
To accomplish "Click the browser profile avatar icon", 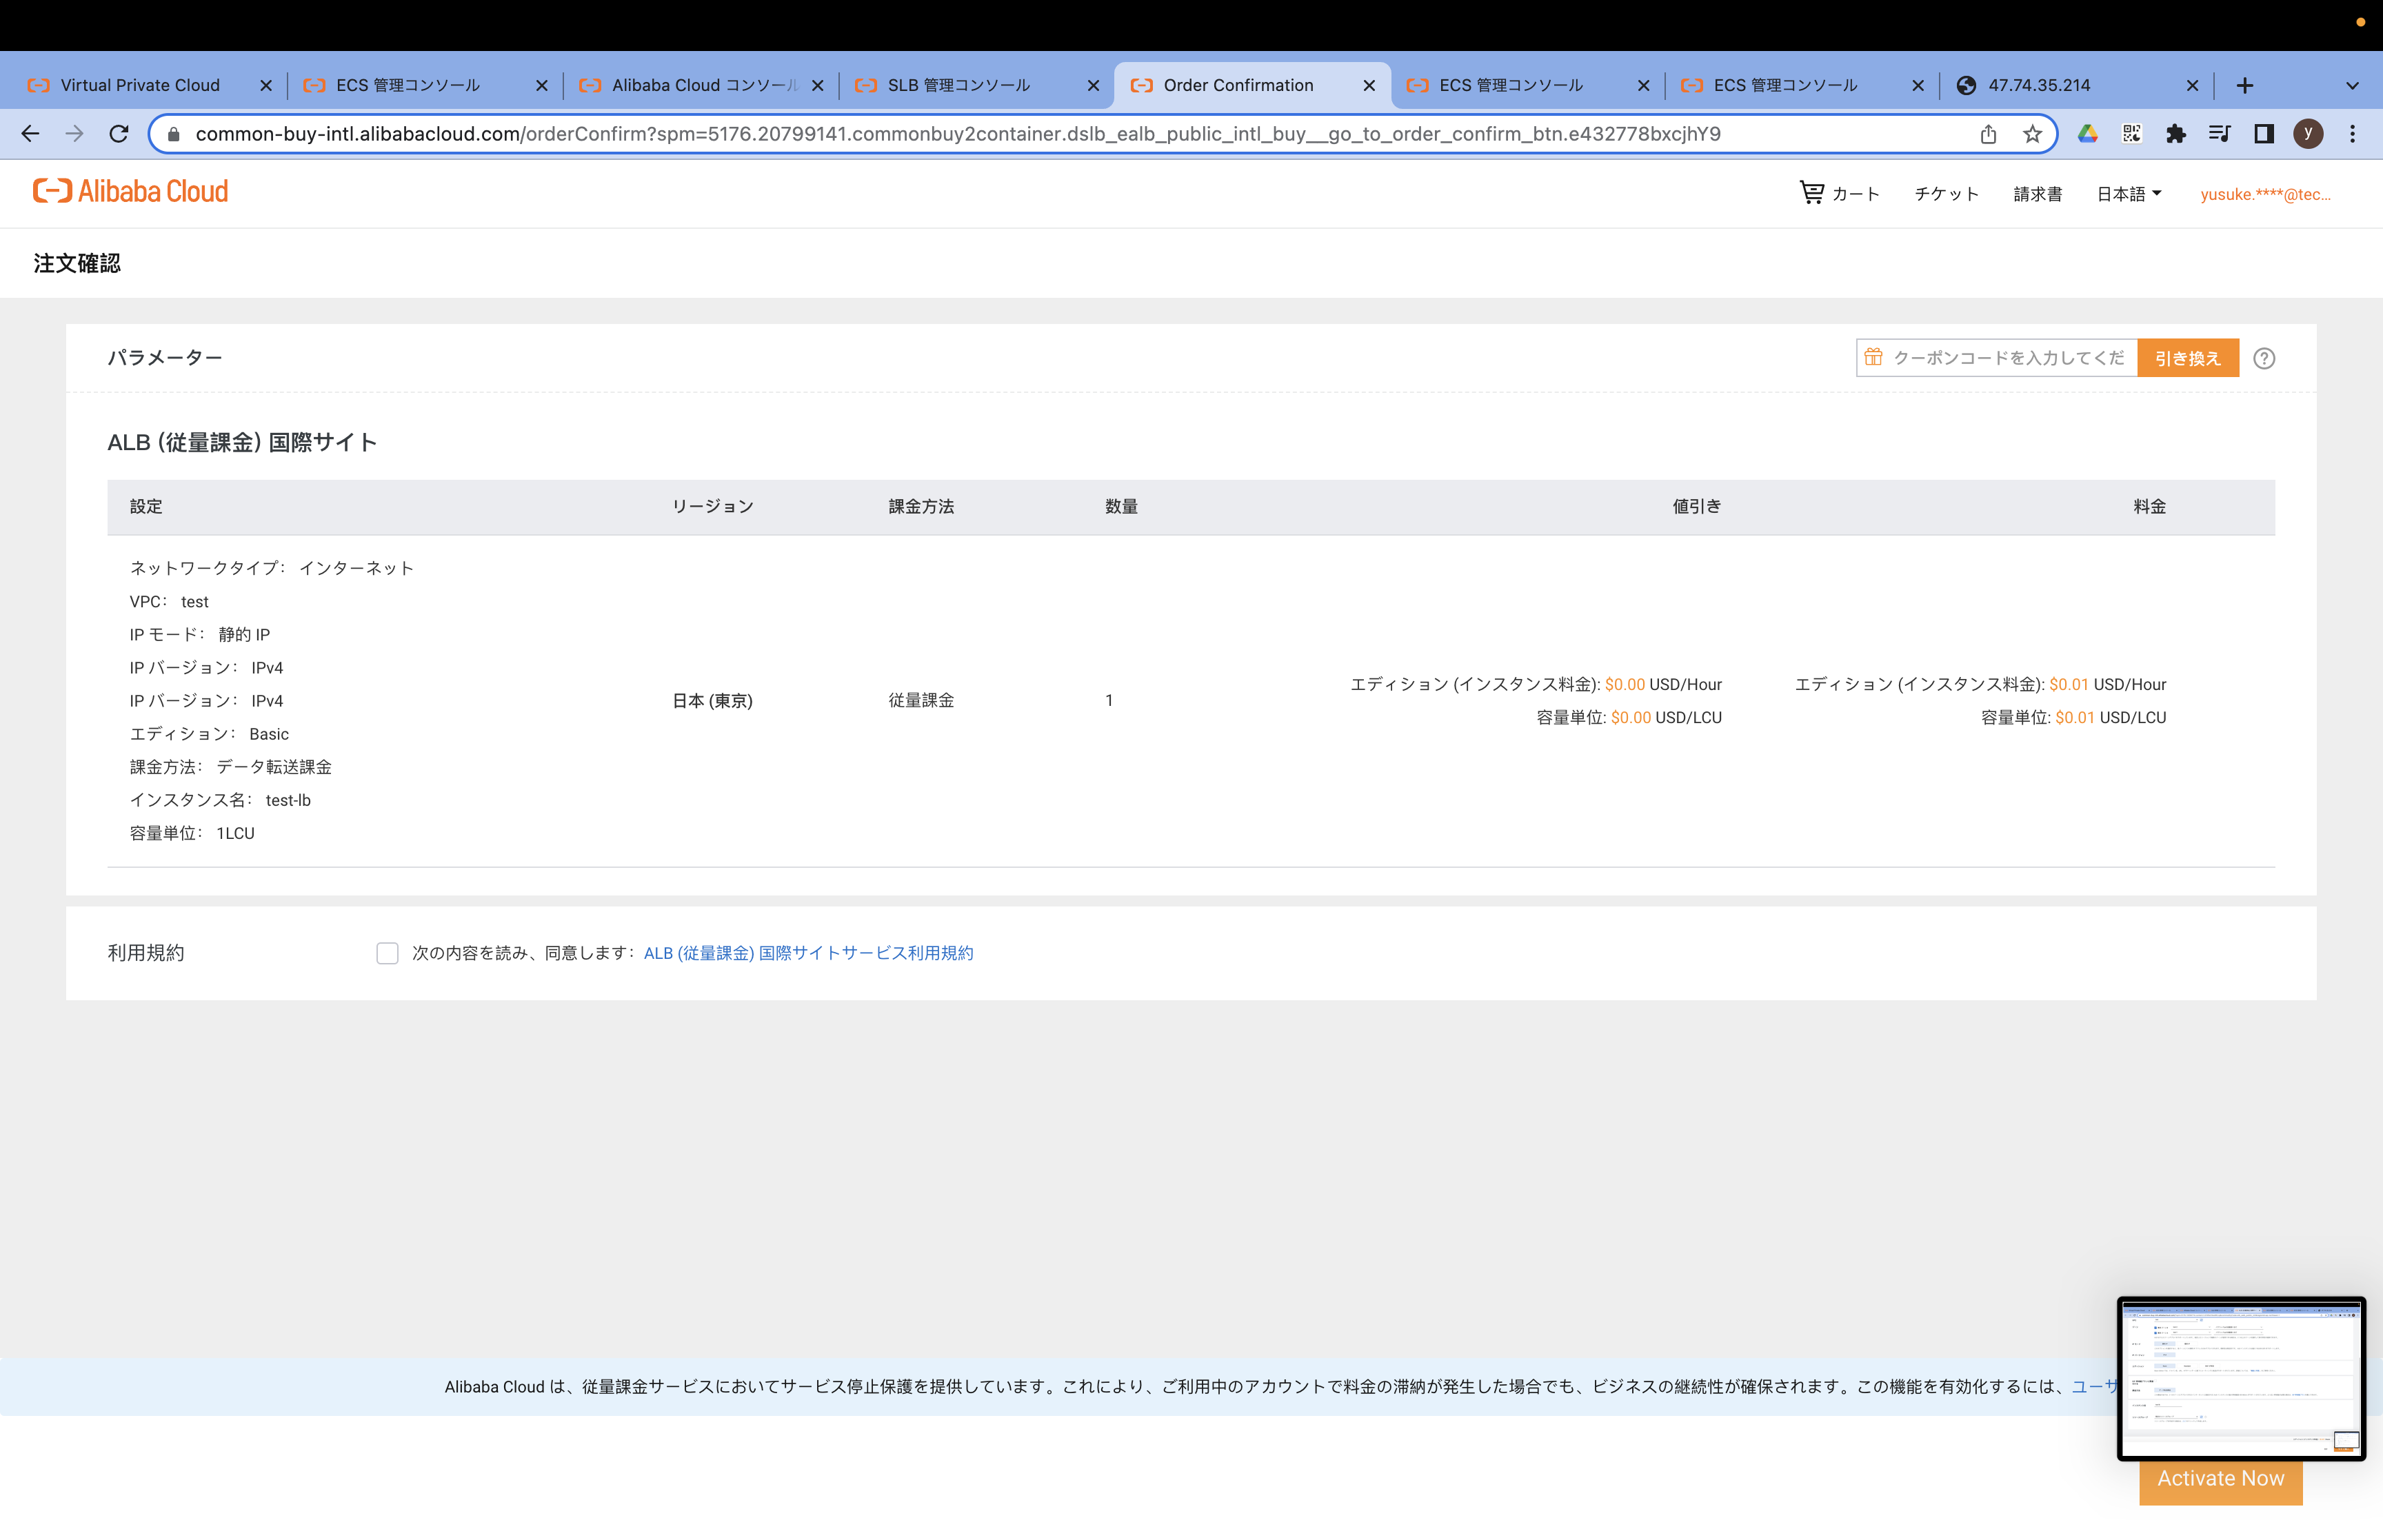I will coord(2308,133).
